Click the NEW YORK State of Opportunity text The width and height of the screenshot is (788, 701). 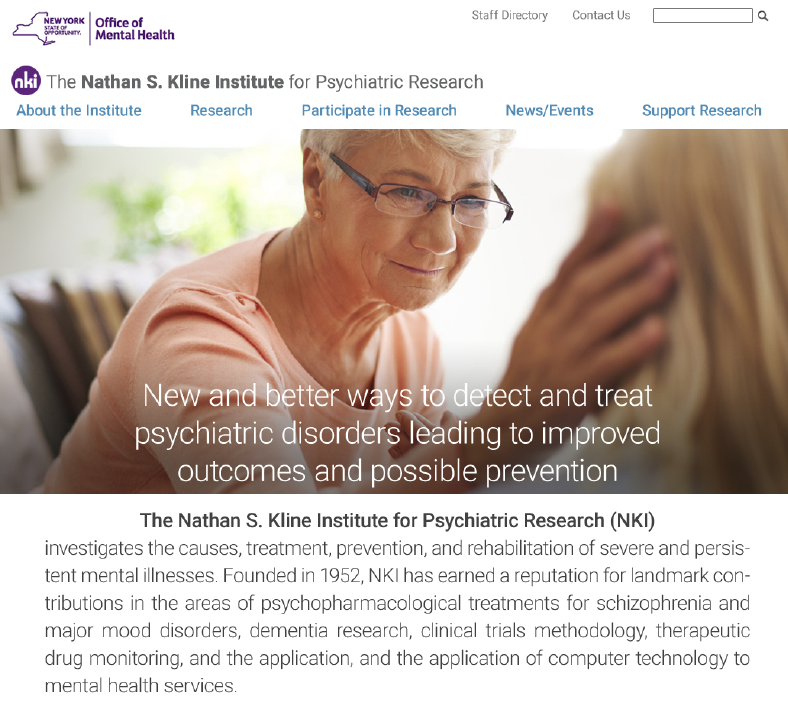coord(63,26)
